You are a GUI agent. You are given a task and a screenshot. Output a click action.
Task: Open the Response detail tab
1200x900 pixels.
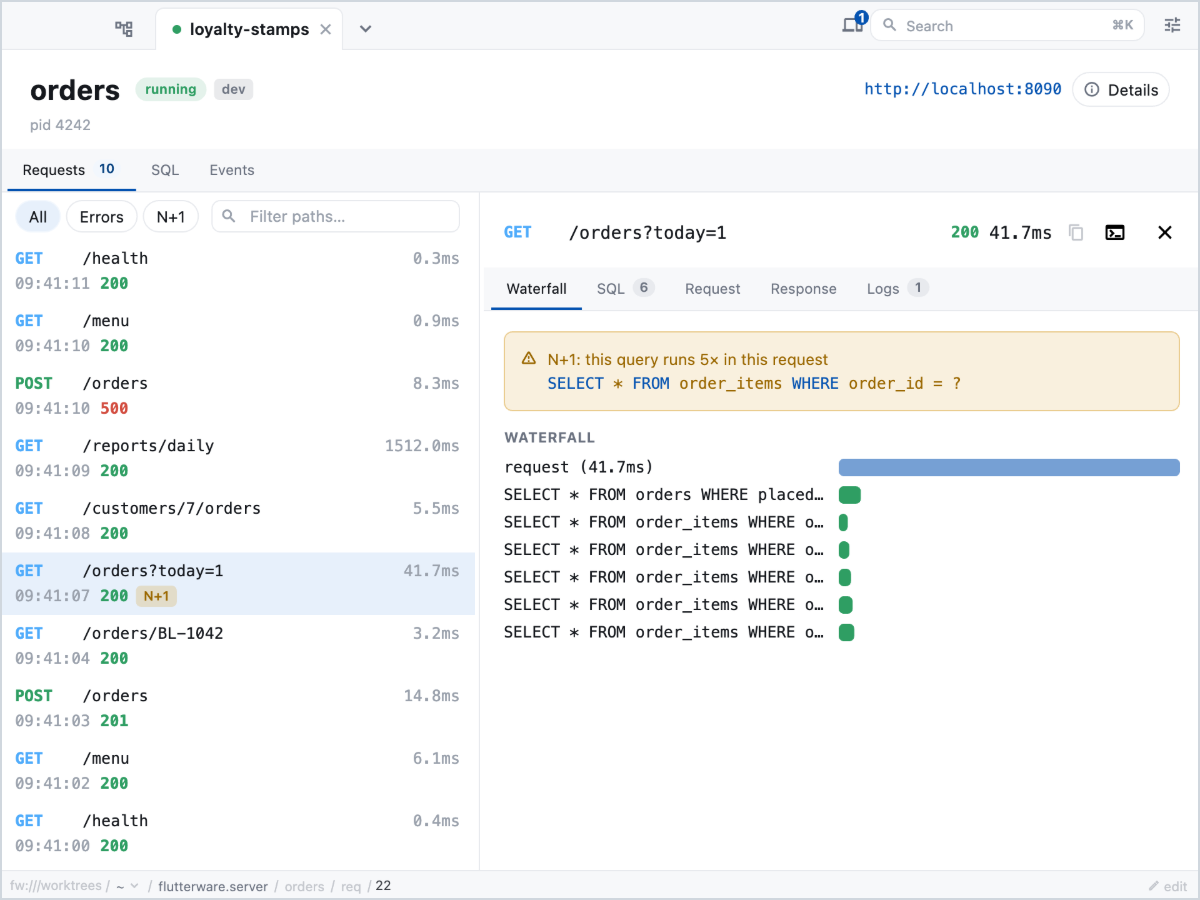pyautogui.click(x=803, y=289)
